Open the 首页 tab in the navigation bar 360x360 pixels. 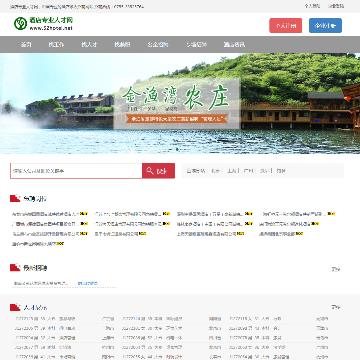(x=26, y=45)
